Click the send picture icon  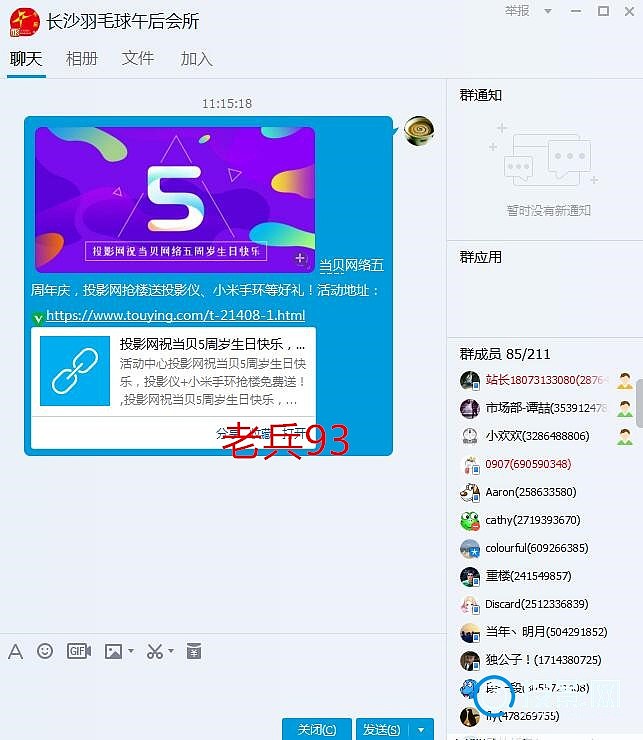click(113, 651)
